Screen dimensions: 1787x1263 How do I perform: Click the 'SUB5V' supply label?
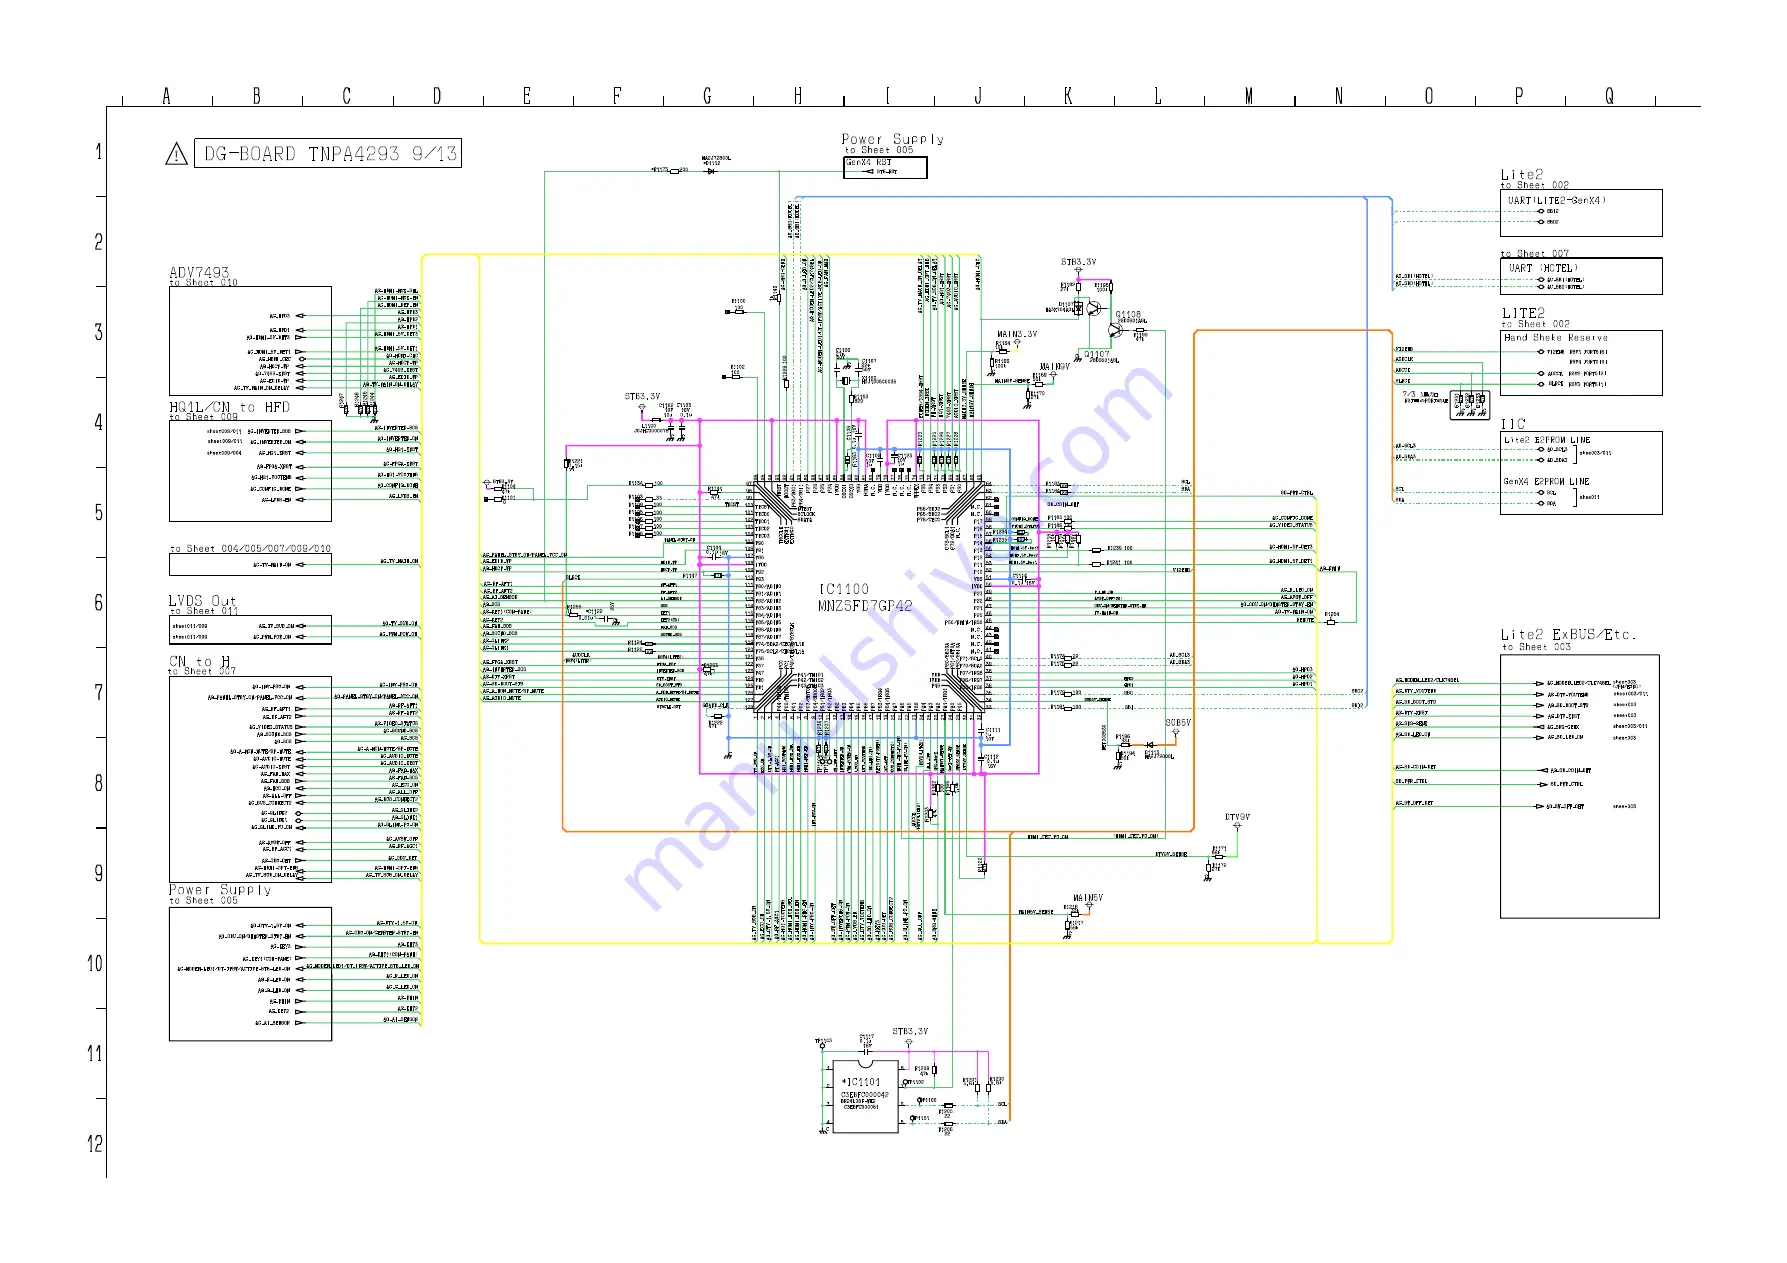(x=1178, y=722)
